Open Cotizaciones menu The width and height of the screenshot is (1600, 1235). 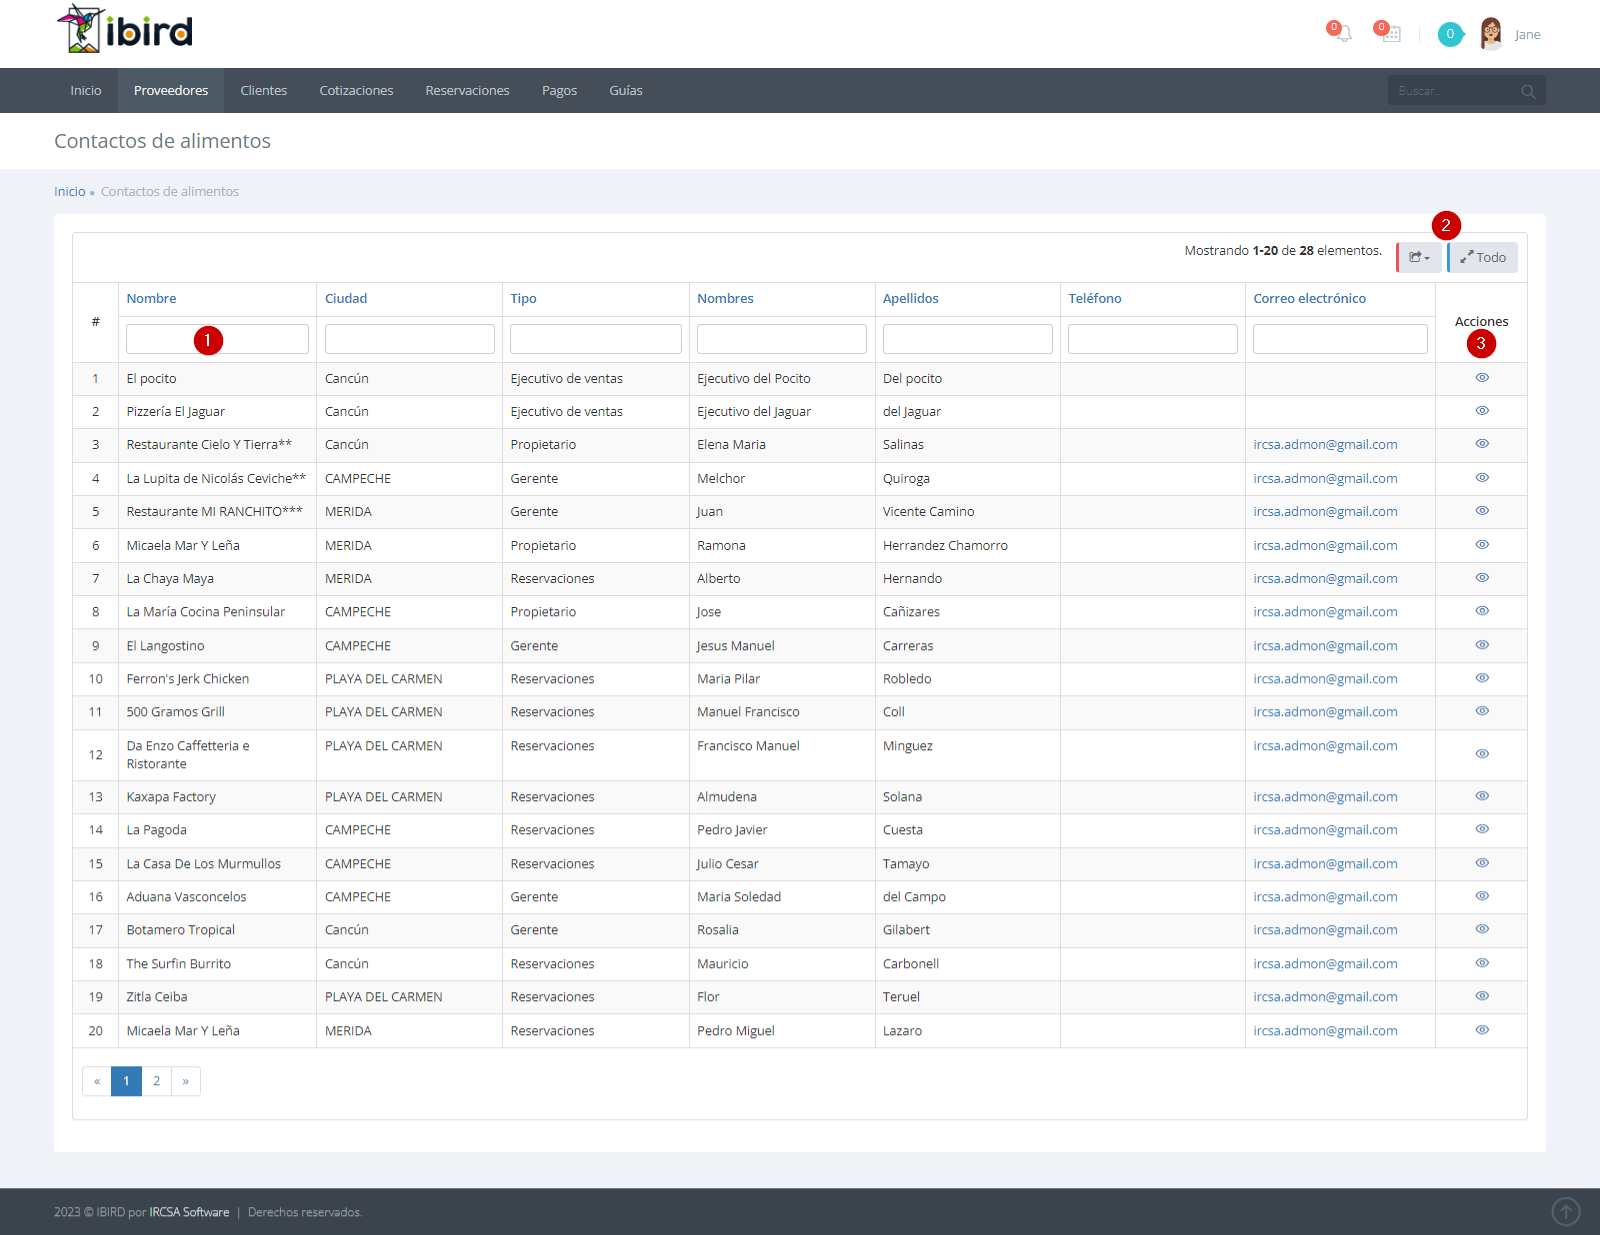356,90
